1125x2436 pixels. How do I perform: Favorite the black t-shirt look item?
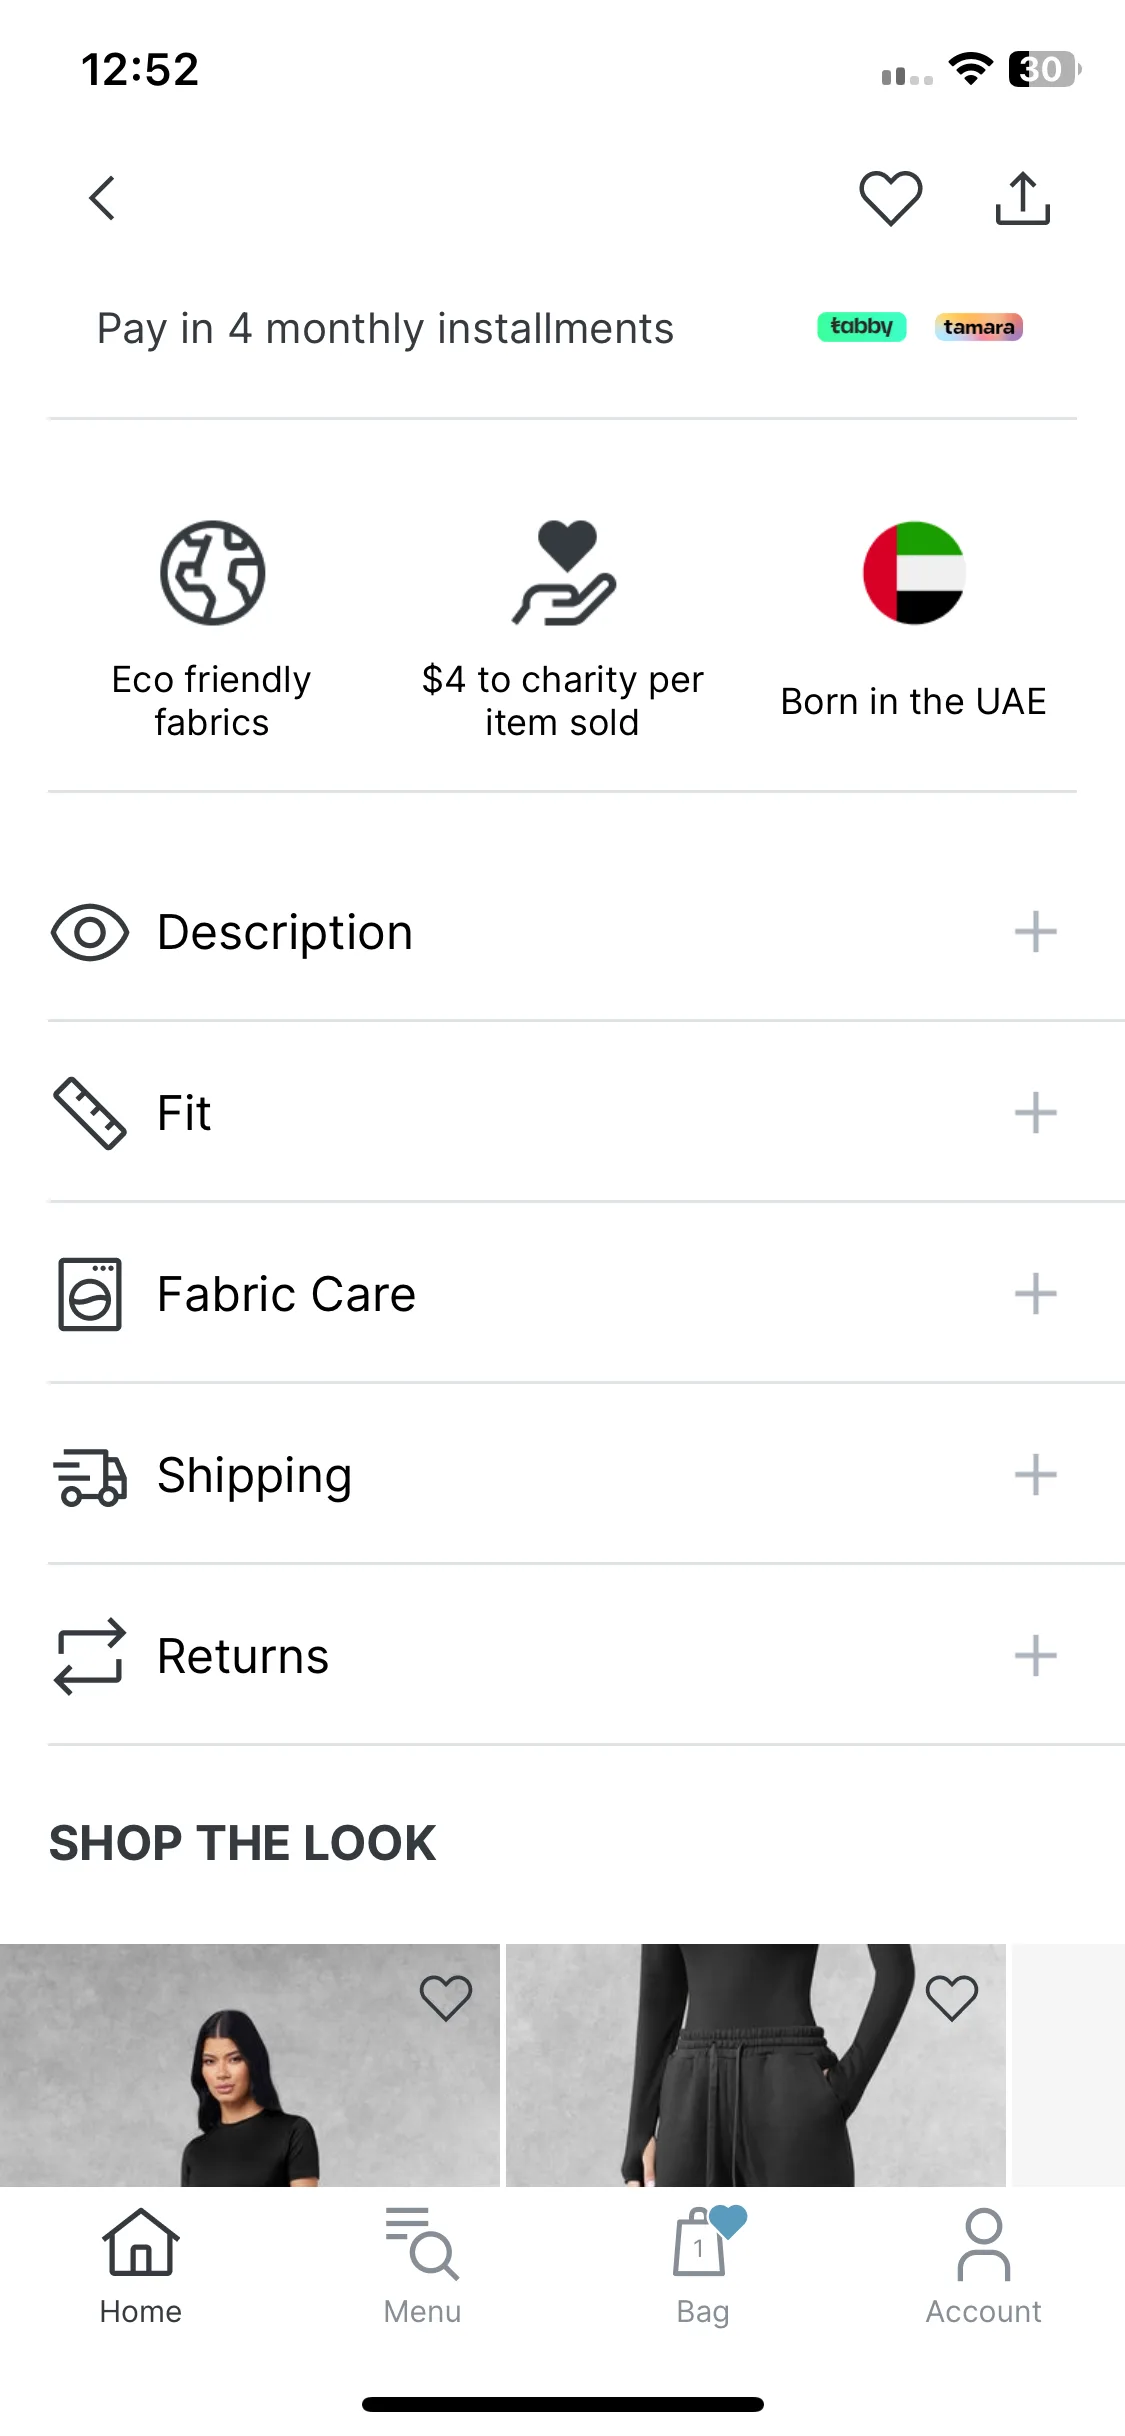point(445,1998)
